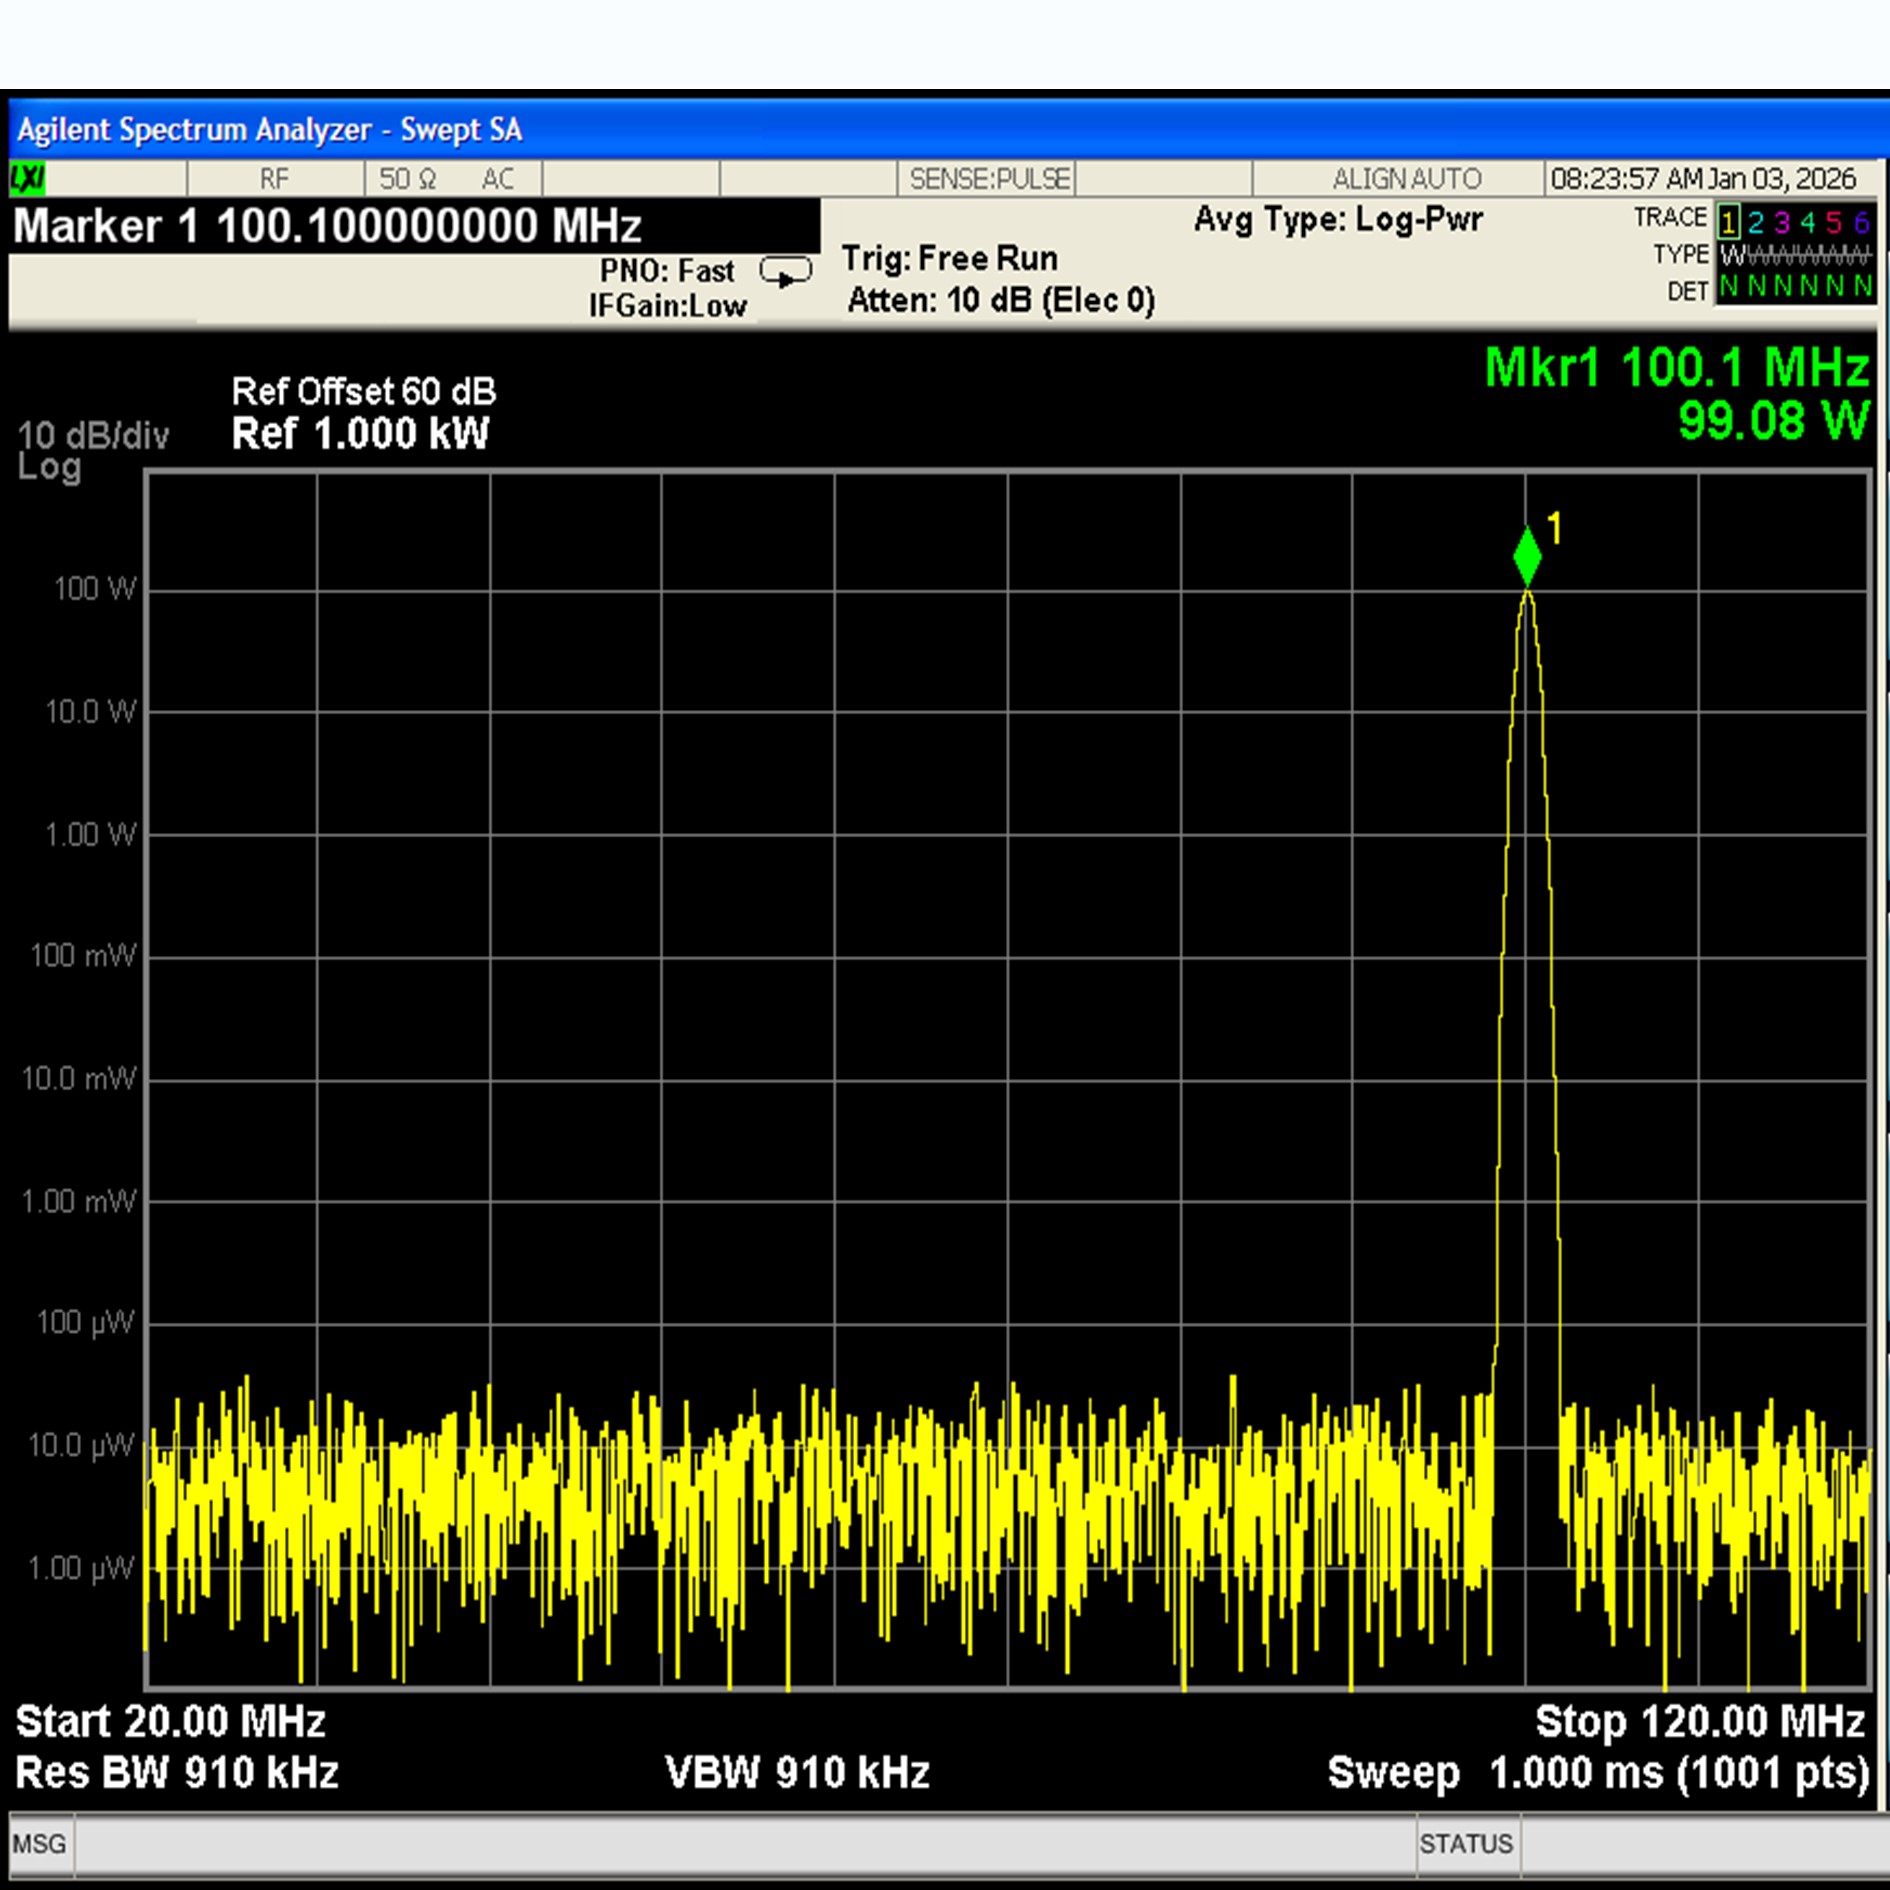Click the Mkr1 100.1 MHz readout
The image size is (1890, 1890).
tap(1677, 368)
